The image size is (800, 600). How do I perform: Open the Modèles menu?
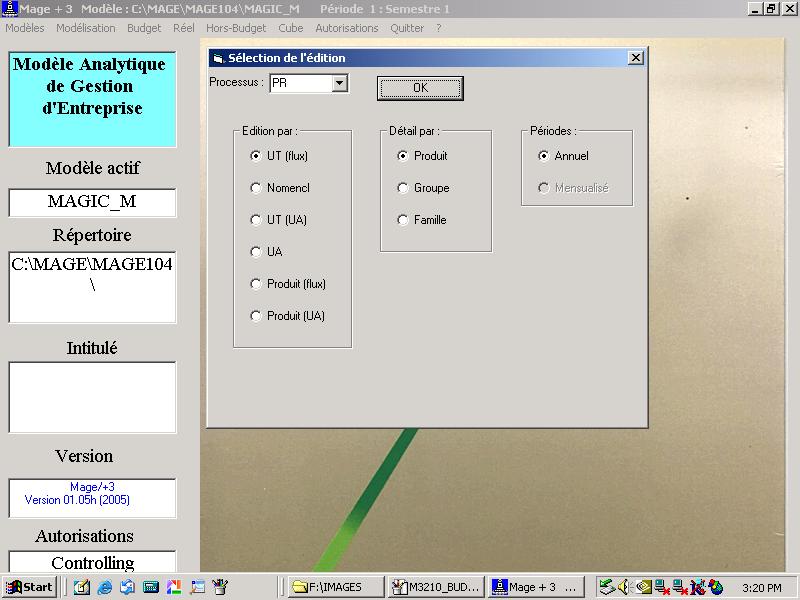[24, 28]
